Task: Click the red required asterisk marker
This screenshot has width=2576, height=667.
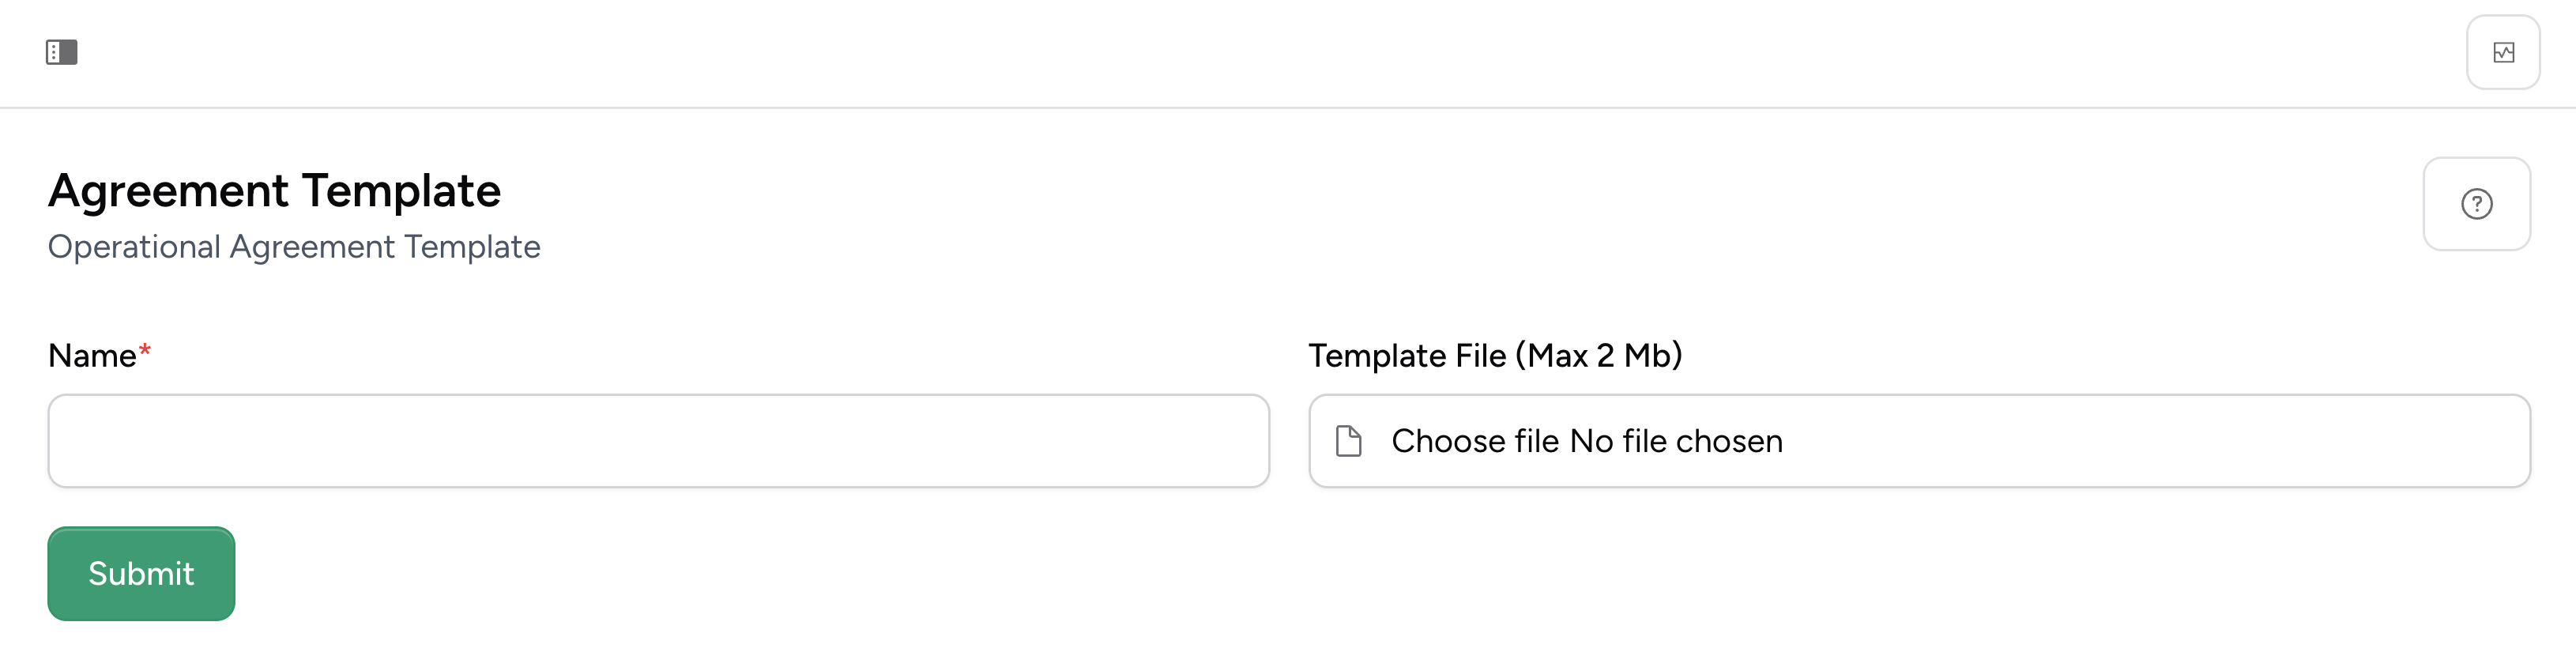Action: point(145,351)
